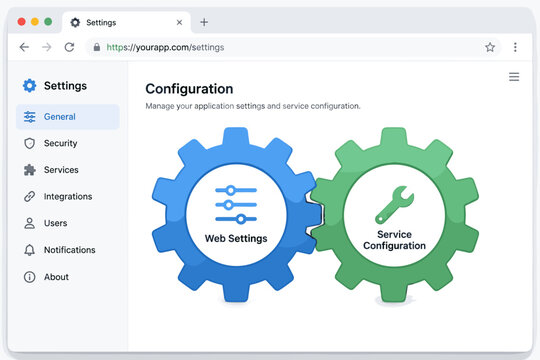Viewport: 540px width, 360px height.
Task: Reload the page with the refresh icon
Action: pos(69,47)
